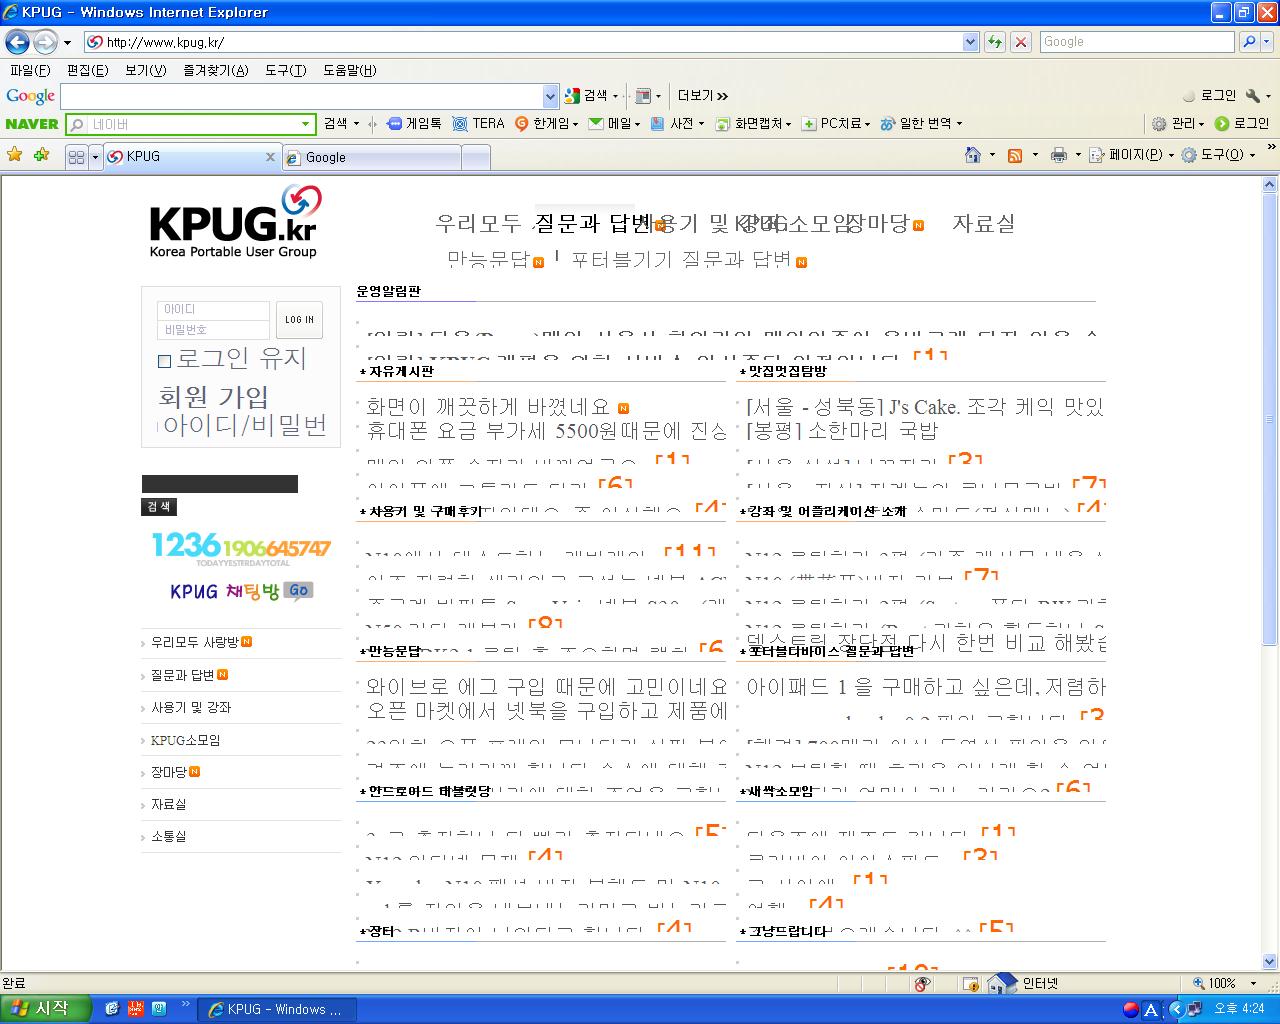
Task: Click 회원 가입 link
Action: pos(214,397)
